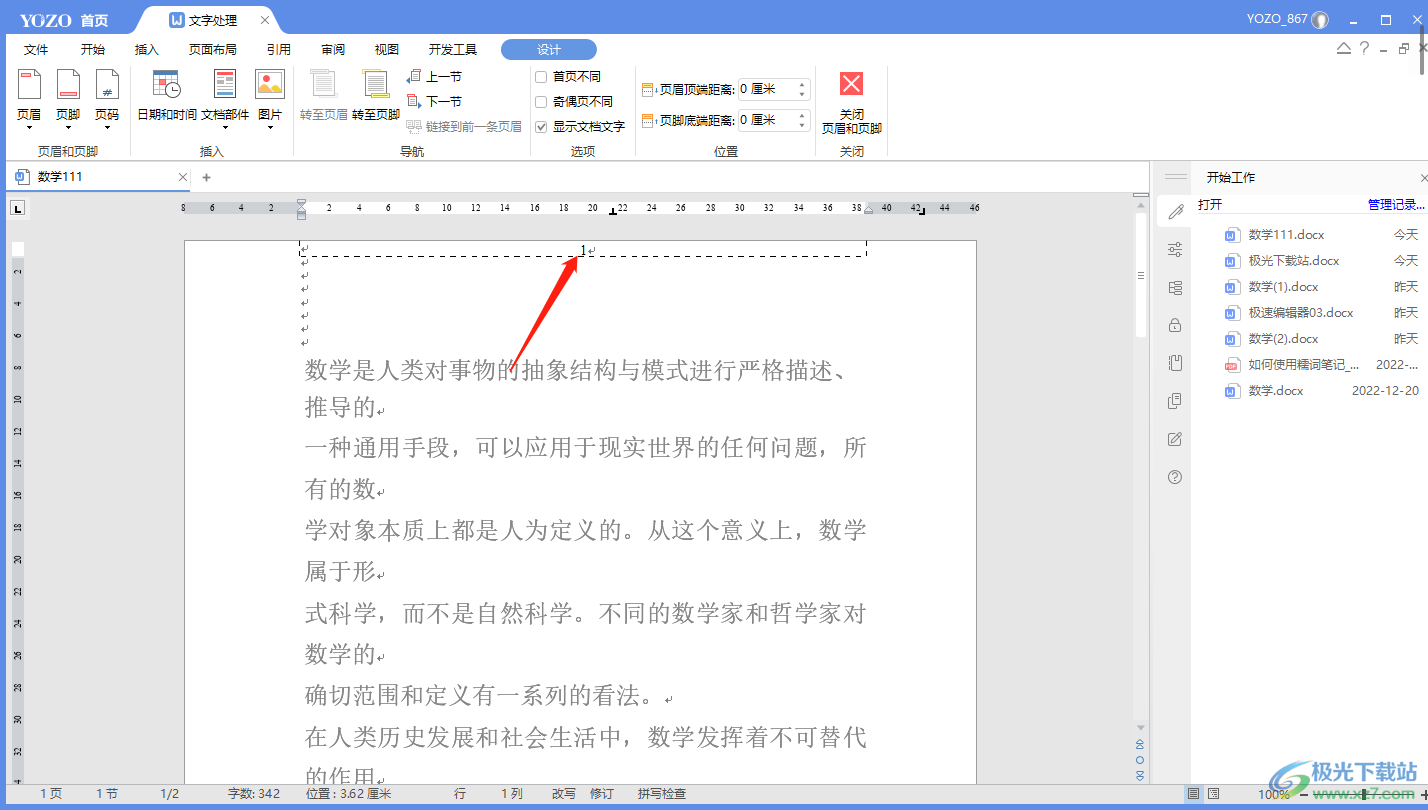Open a new document tab with plus
The height and width of the screenshot is (810, 1428).
coord(207,178)
